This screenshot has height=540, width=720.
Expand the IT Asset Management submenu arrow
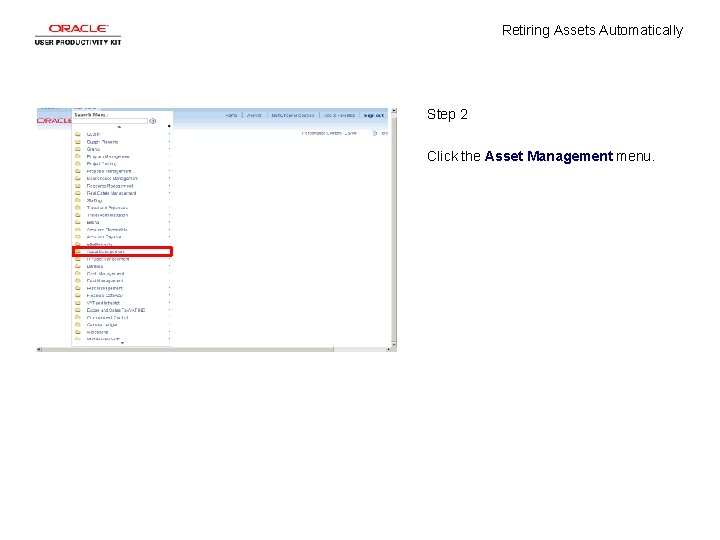click(169, 259)
